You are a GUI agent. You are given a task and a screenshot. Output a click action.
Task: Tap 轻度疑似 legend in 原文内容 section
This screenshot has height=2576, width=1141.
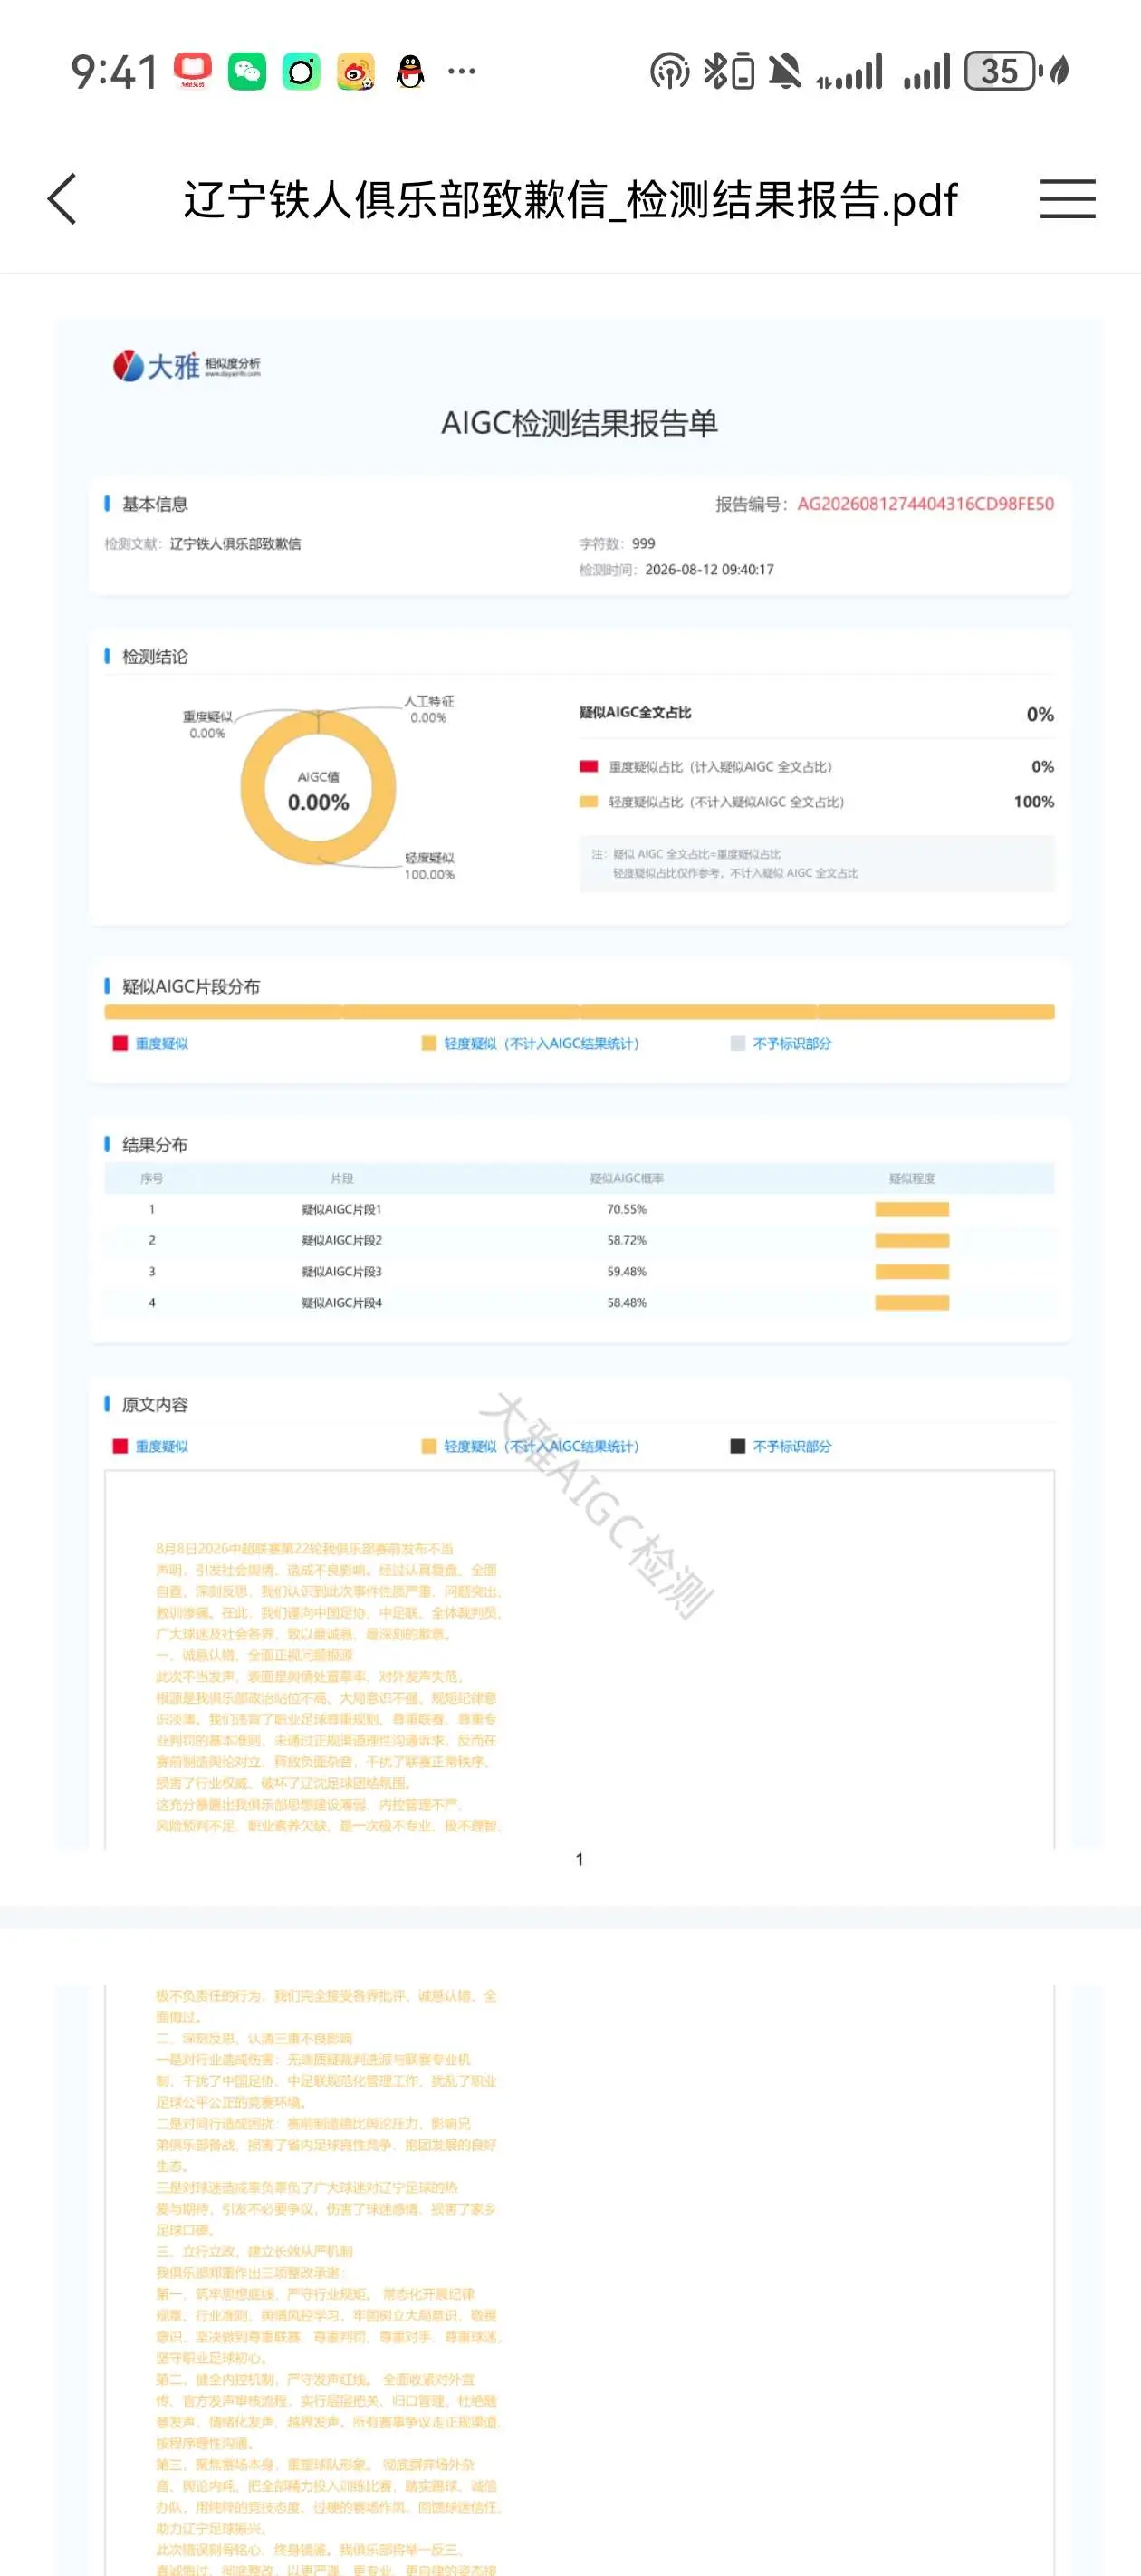pyautogui.click(x=530, y=1446)
